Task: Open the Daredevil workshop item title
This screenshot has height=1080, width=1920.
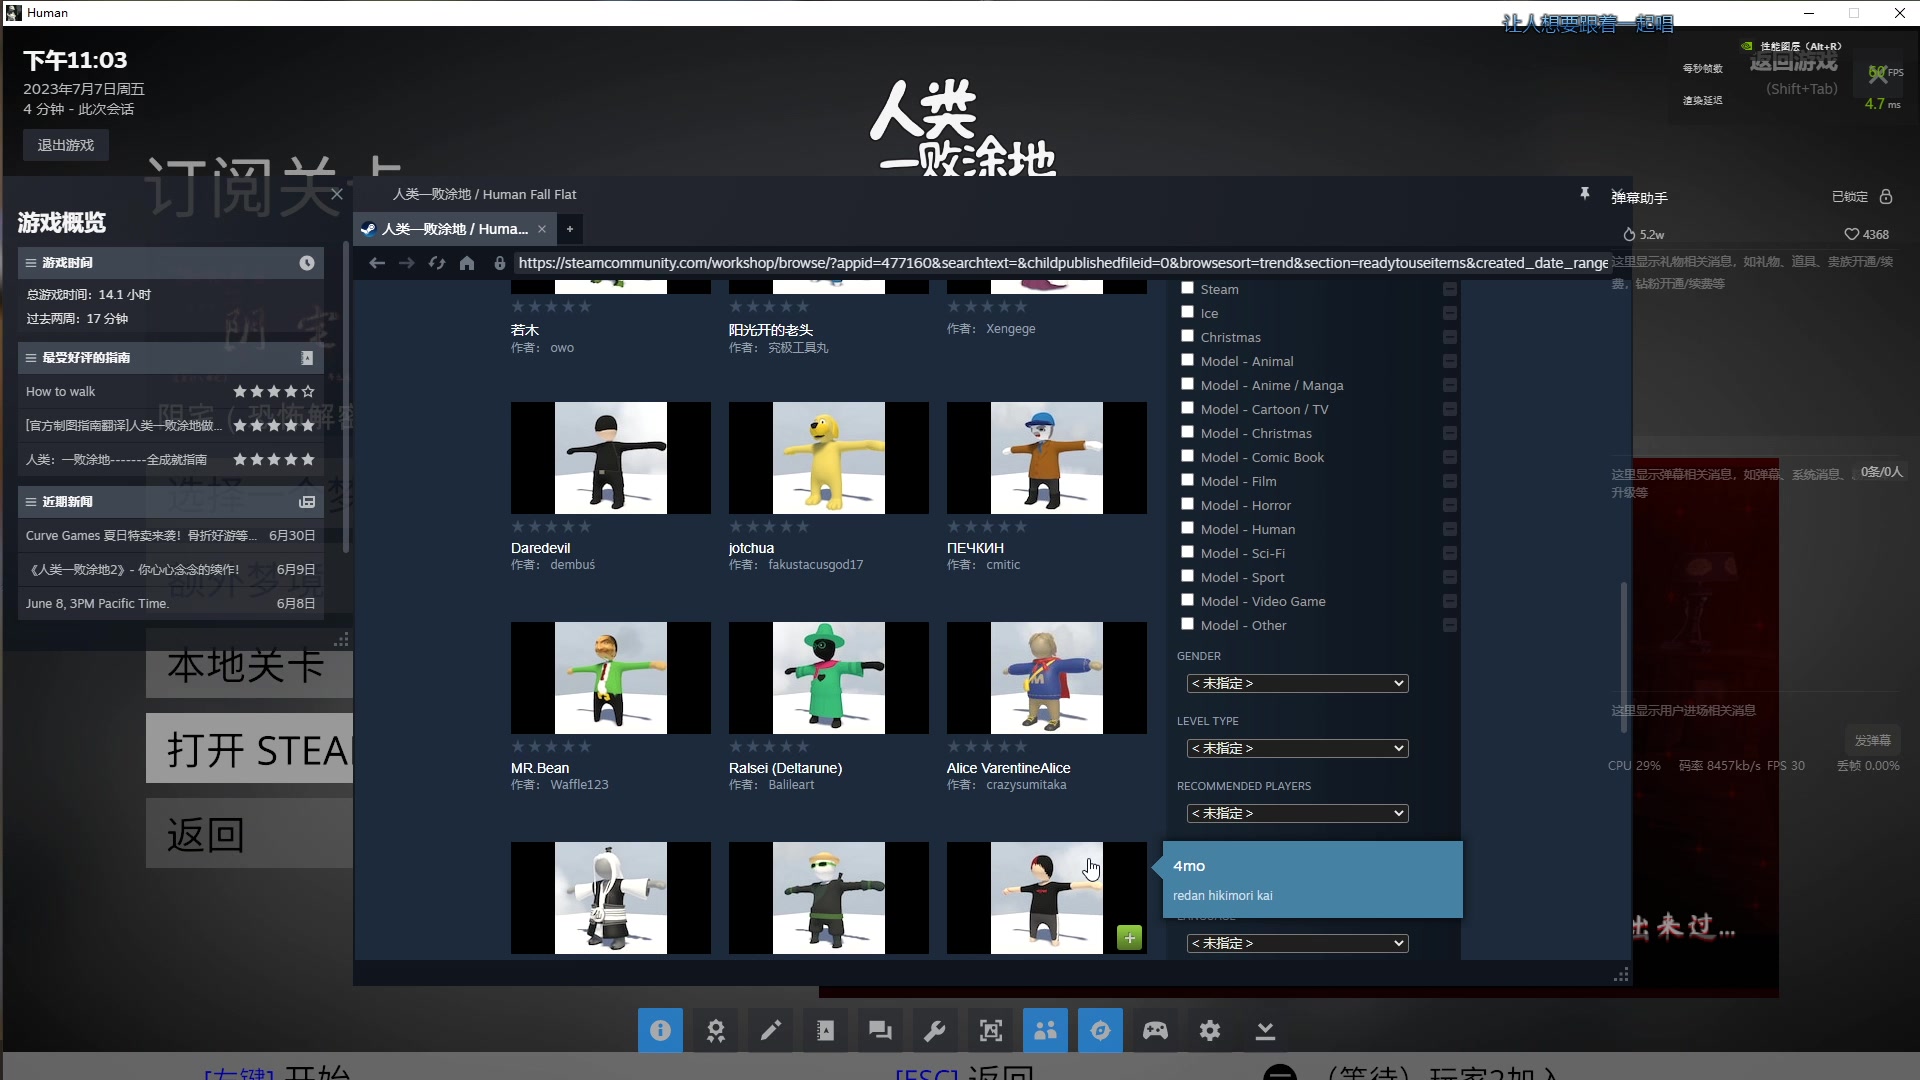Action: point(540,548)
